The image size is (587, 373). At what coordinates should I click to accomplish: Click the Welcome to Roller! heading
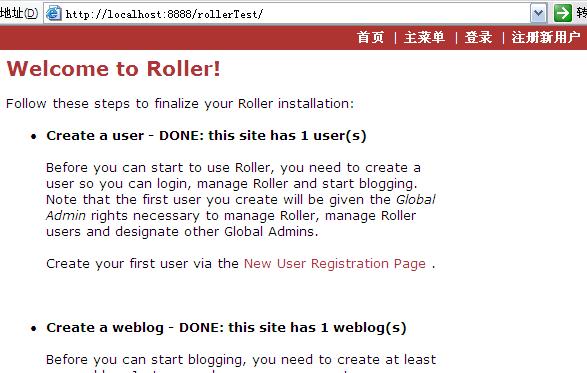(x=114, y=69)
